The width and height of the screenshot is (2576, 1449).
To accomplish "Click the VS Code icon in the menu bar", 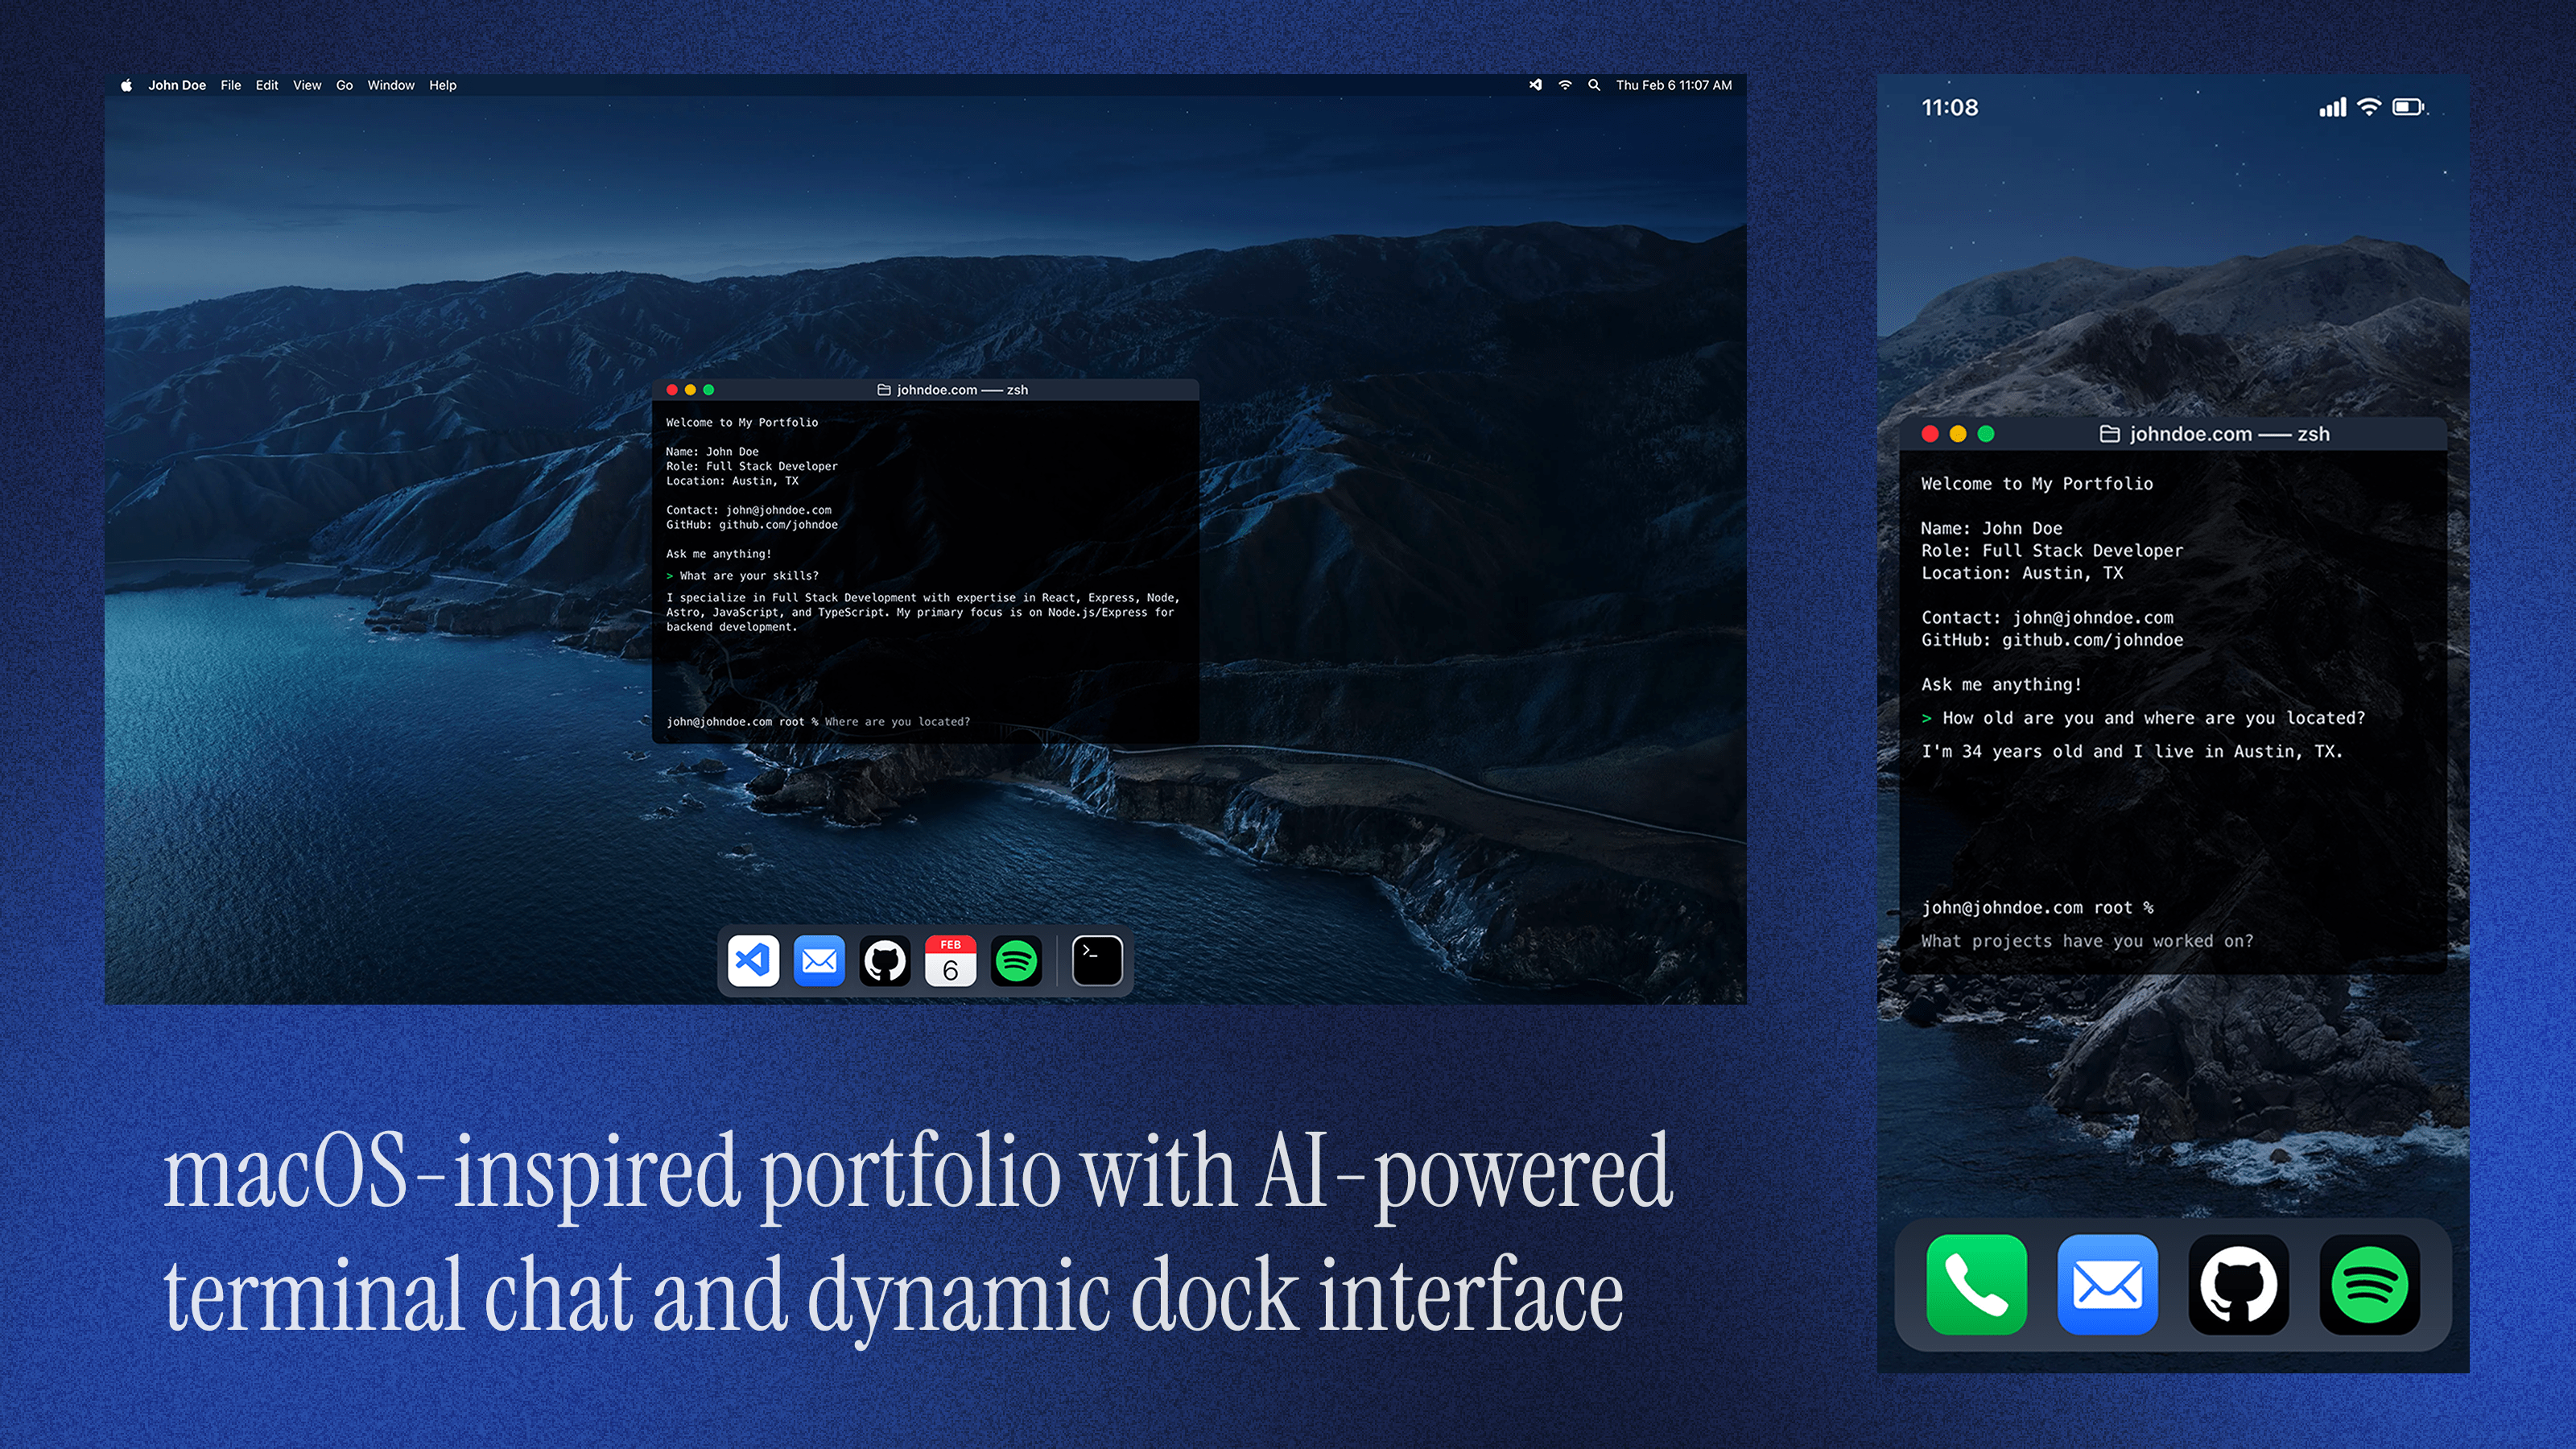I will (1534, 85).
